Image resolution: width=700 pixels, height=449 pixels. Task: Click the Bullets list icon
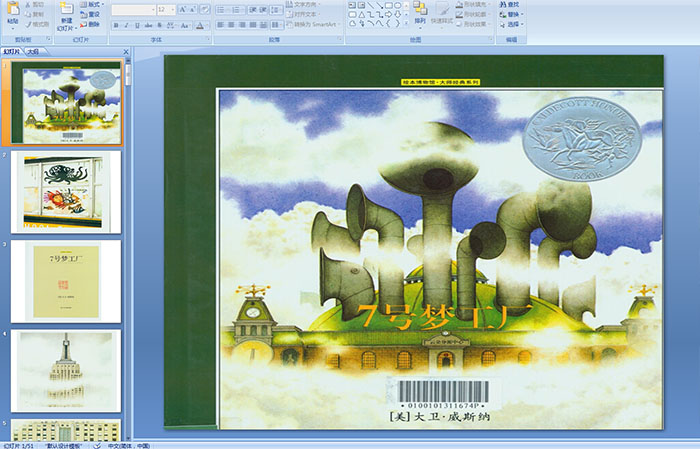(222, 10)
